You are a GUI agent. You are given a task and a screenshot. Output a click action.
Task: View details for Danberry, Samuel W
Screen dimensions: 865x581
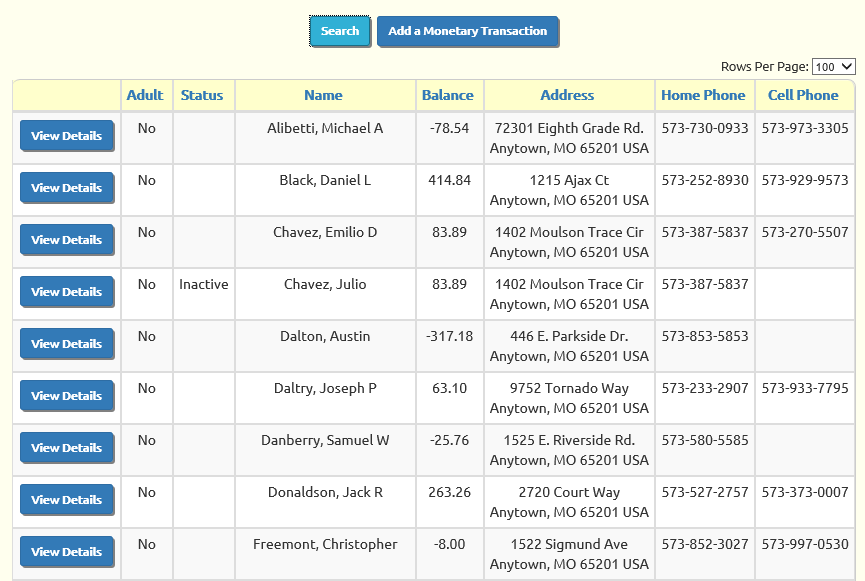click(67, 447)
